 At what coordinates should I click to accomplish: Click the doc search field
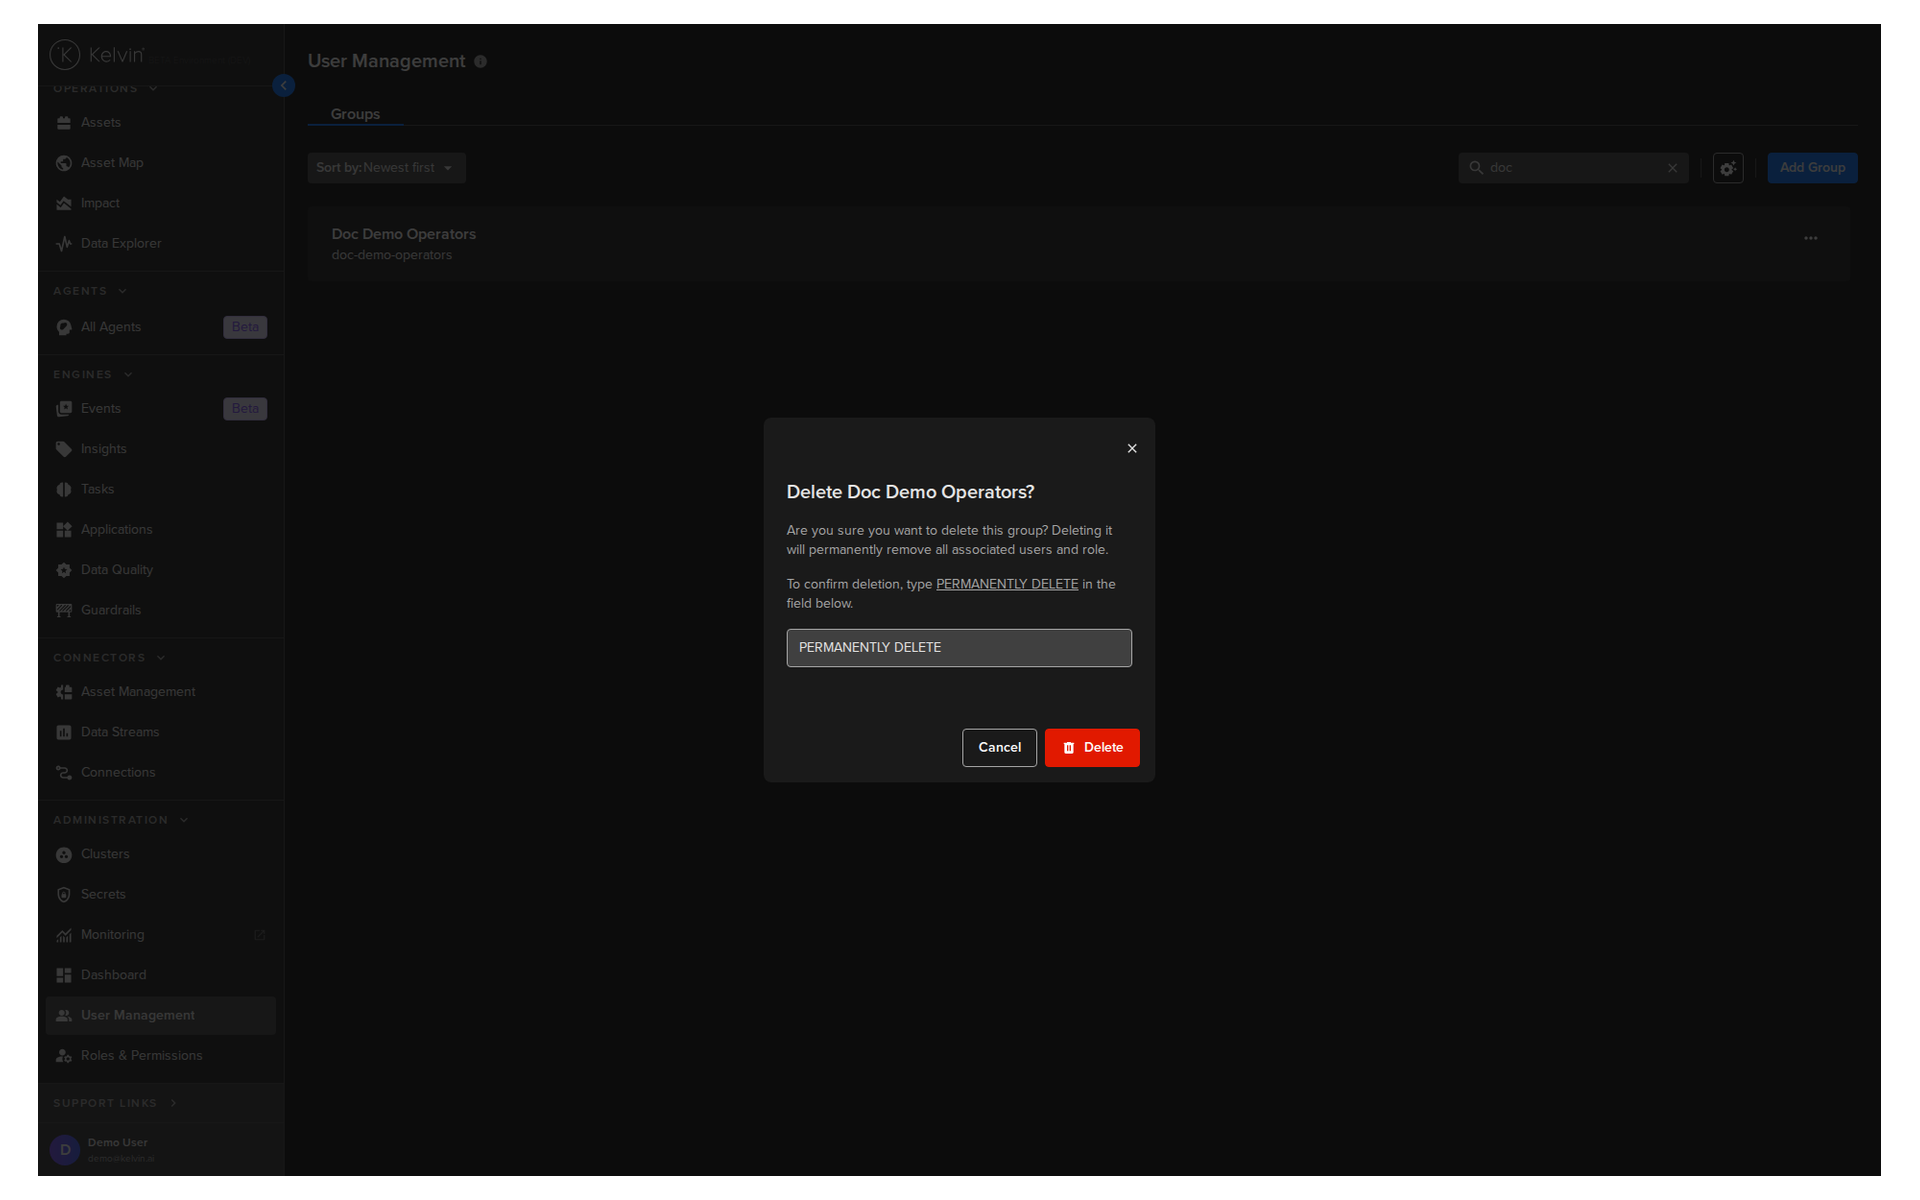[1573, 168]
